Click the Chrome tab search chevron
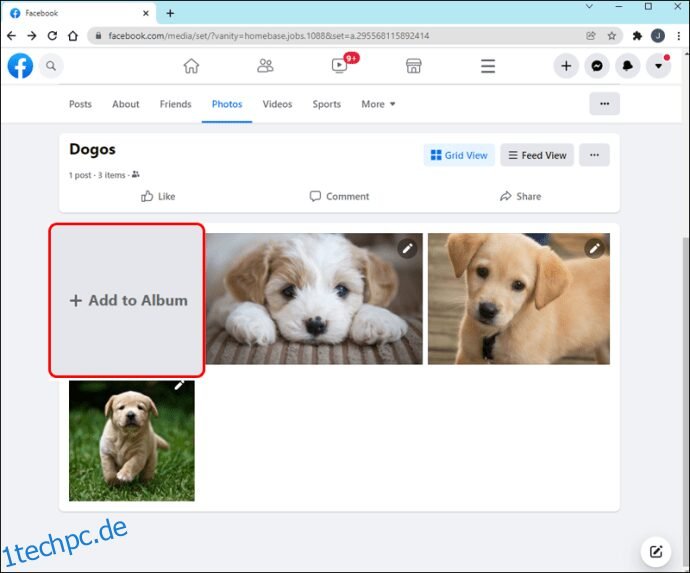The height and width of the screenshot is (573, 690). coord(589,7)
